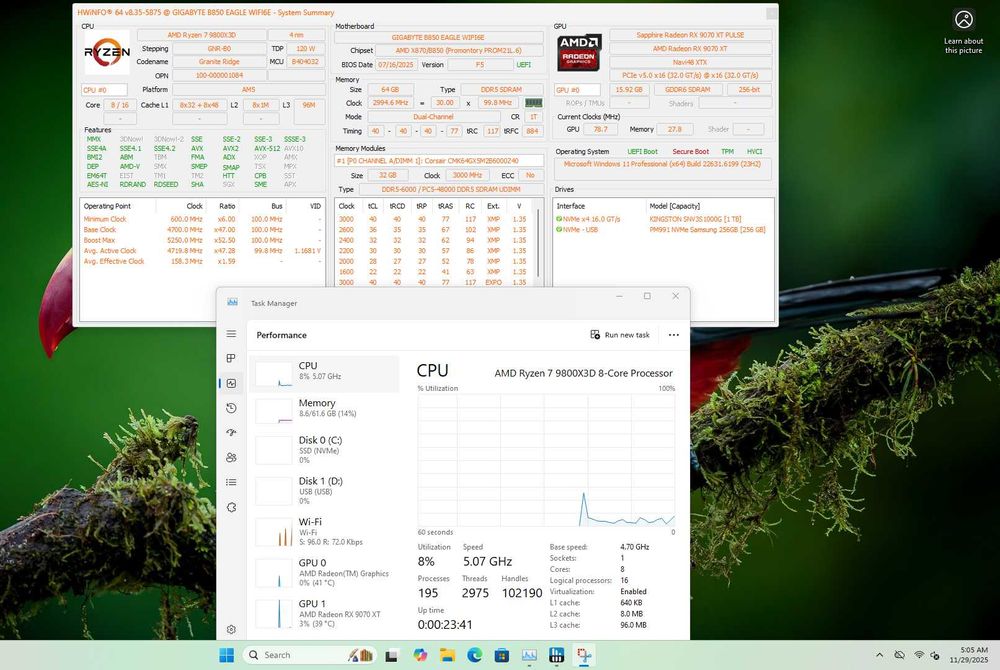Click the GIGABYTE B850 EAGLE WIFI6E motherboard field
1000x670 pixels.
(439, 38)
